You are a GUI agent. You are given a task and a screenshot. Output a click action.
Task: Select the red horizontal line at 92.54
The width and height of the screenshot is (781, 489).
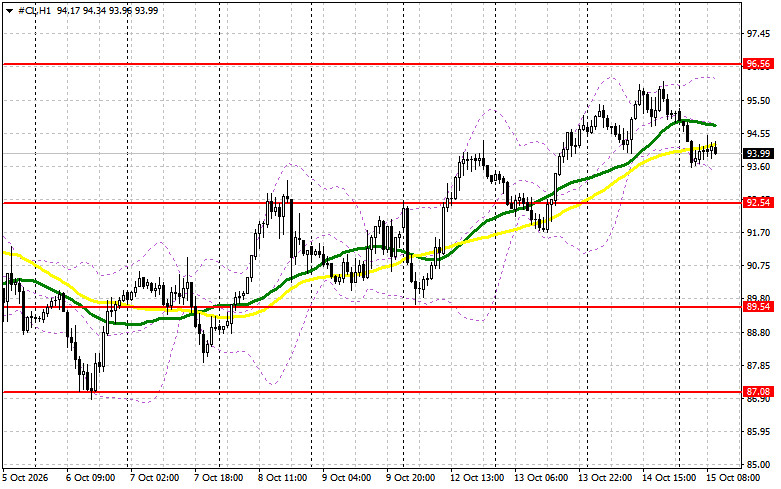[x=371, y=203]
